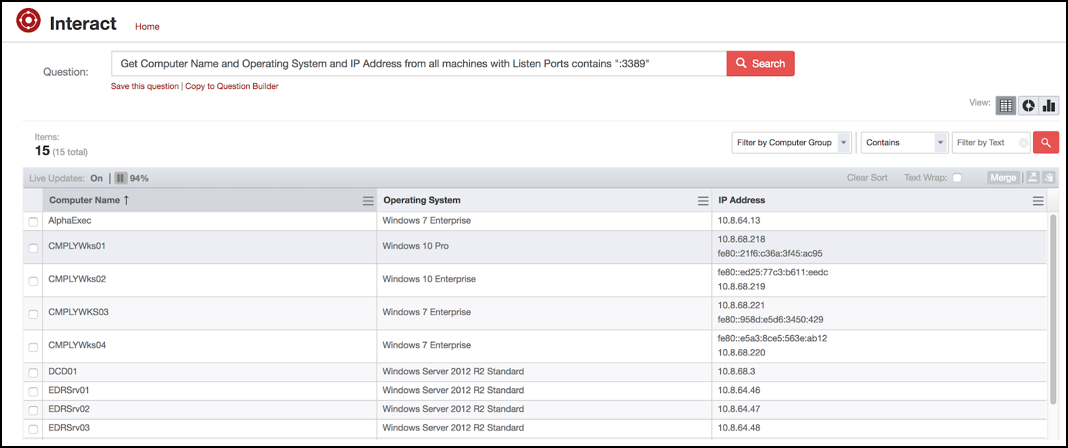Go to Home in navigation
This screenshot has height=448, width=1068.
[x=147, y=27]
